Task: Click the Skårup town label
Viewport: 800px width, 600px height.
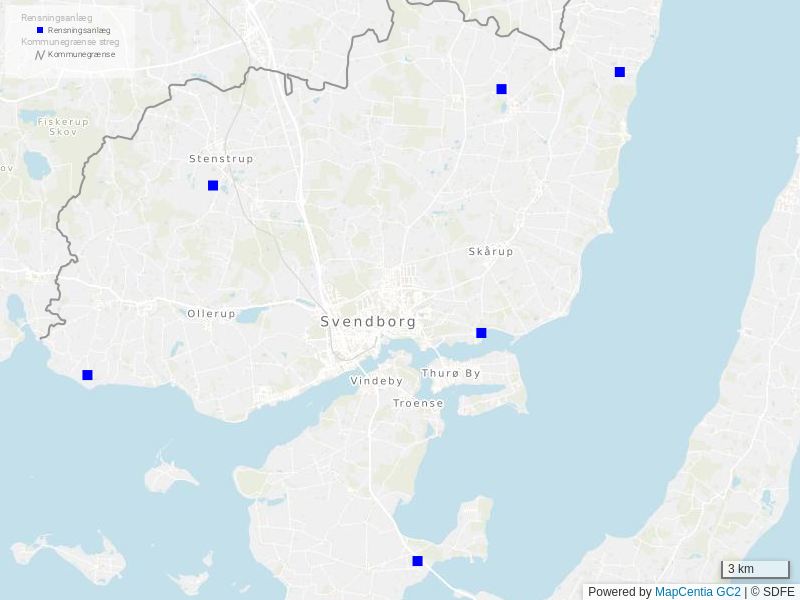Action: [x=491, y=252]
